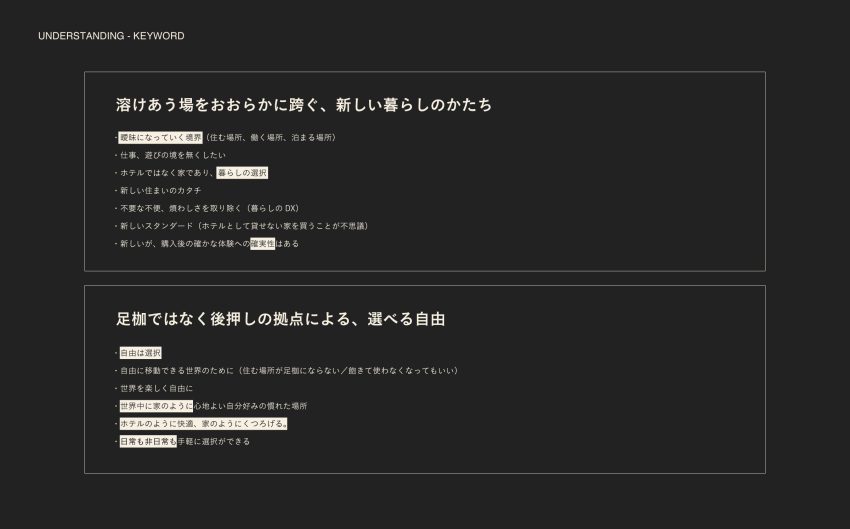Click the UNDERSTANDING - KEYWORD header text

[x=111, y=36]
